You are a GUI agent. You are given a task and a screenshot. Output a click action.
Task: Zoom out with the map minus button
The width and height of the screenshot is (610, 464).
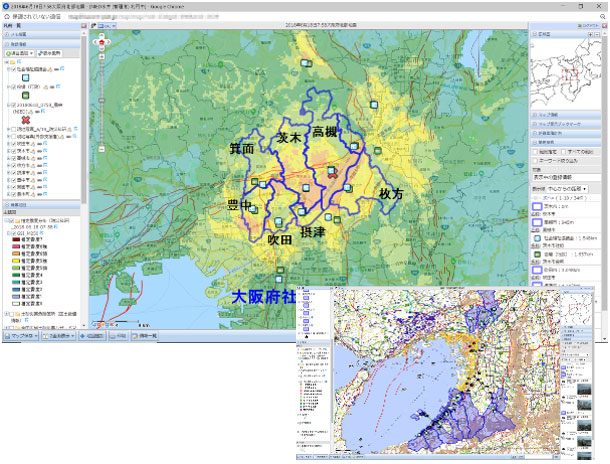tap(102, 149)
